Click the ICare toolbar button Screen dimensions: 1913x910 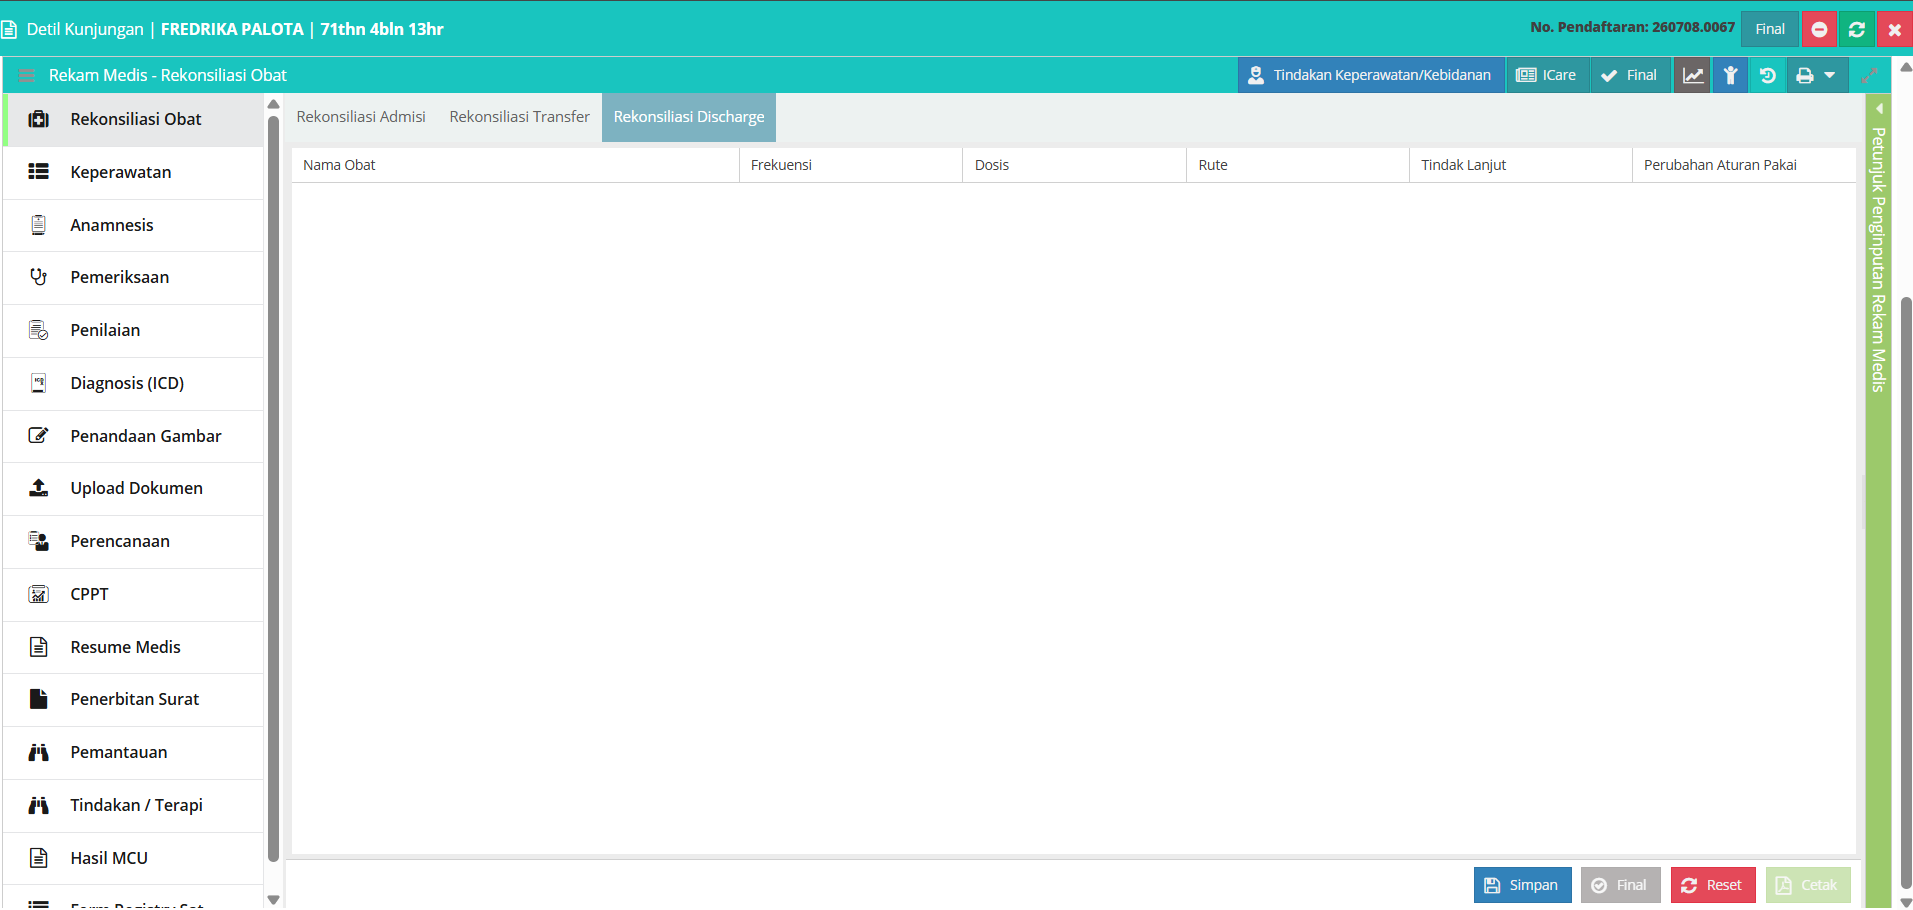pyautogui.click(x=1547, y=75)
